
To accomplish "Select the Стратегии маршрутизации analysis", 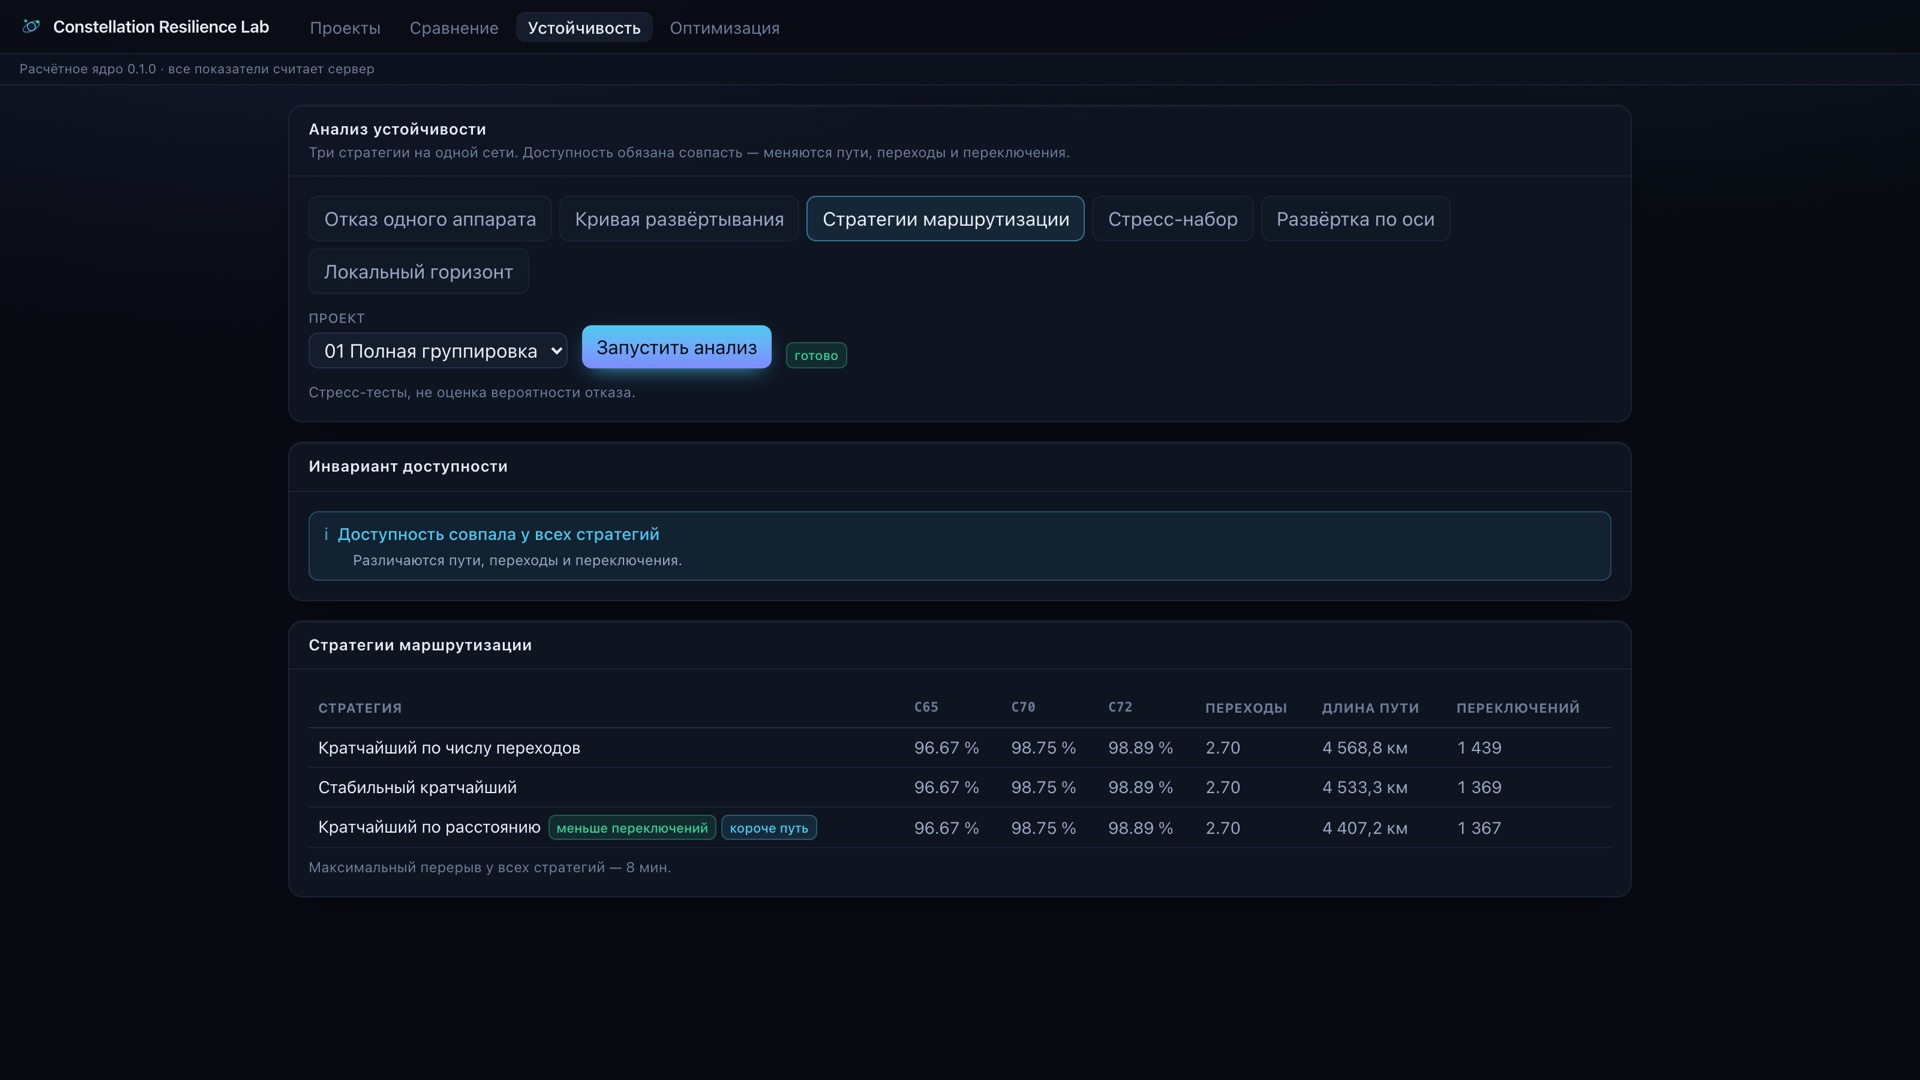I will pos(946,219).
